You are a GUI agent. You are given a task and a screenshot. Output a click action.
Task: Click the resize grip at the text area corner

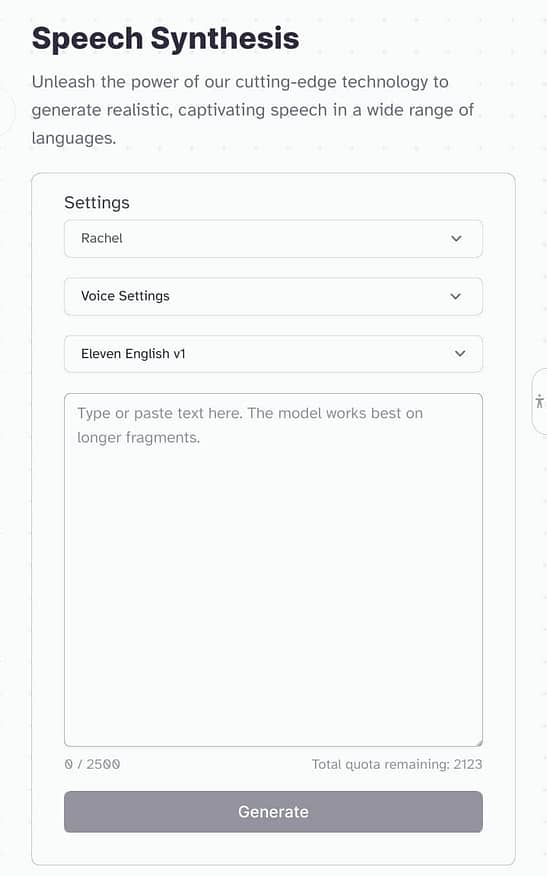479,742
